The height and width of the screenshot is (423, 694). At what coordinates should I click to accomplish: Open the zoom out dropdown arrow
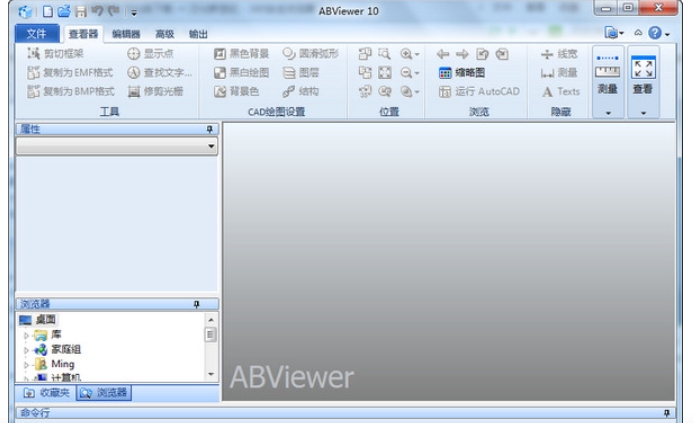pos(417,73)
